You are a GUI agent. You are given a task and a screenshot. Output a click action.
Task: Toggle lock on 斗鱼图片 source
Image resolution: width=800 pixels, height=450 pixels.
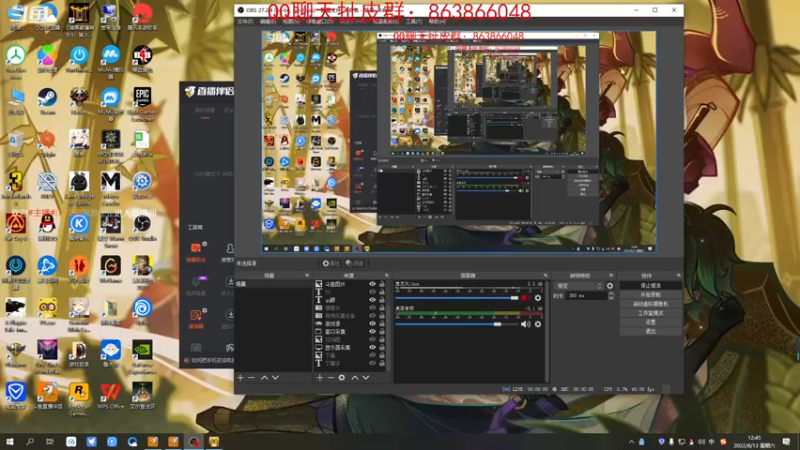(382, 284)
